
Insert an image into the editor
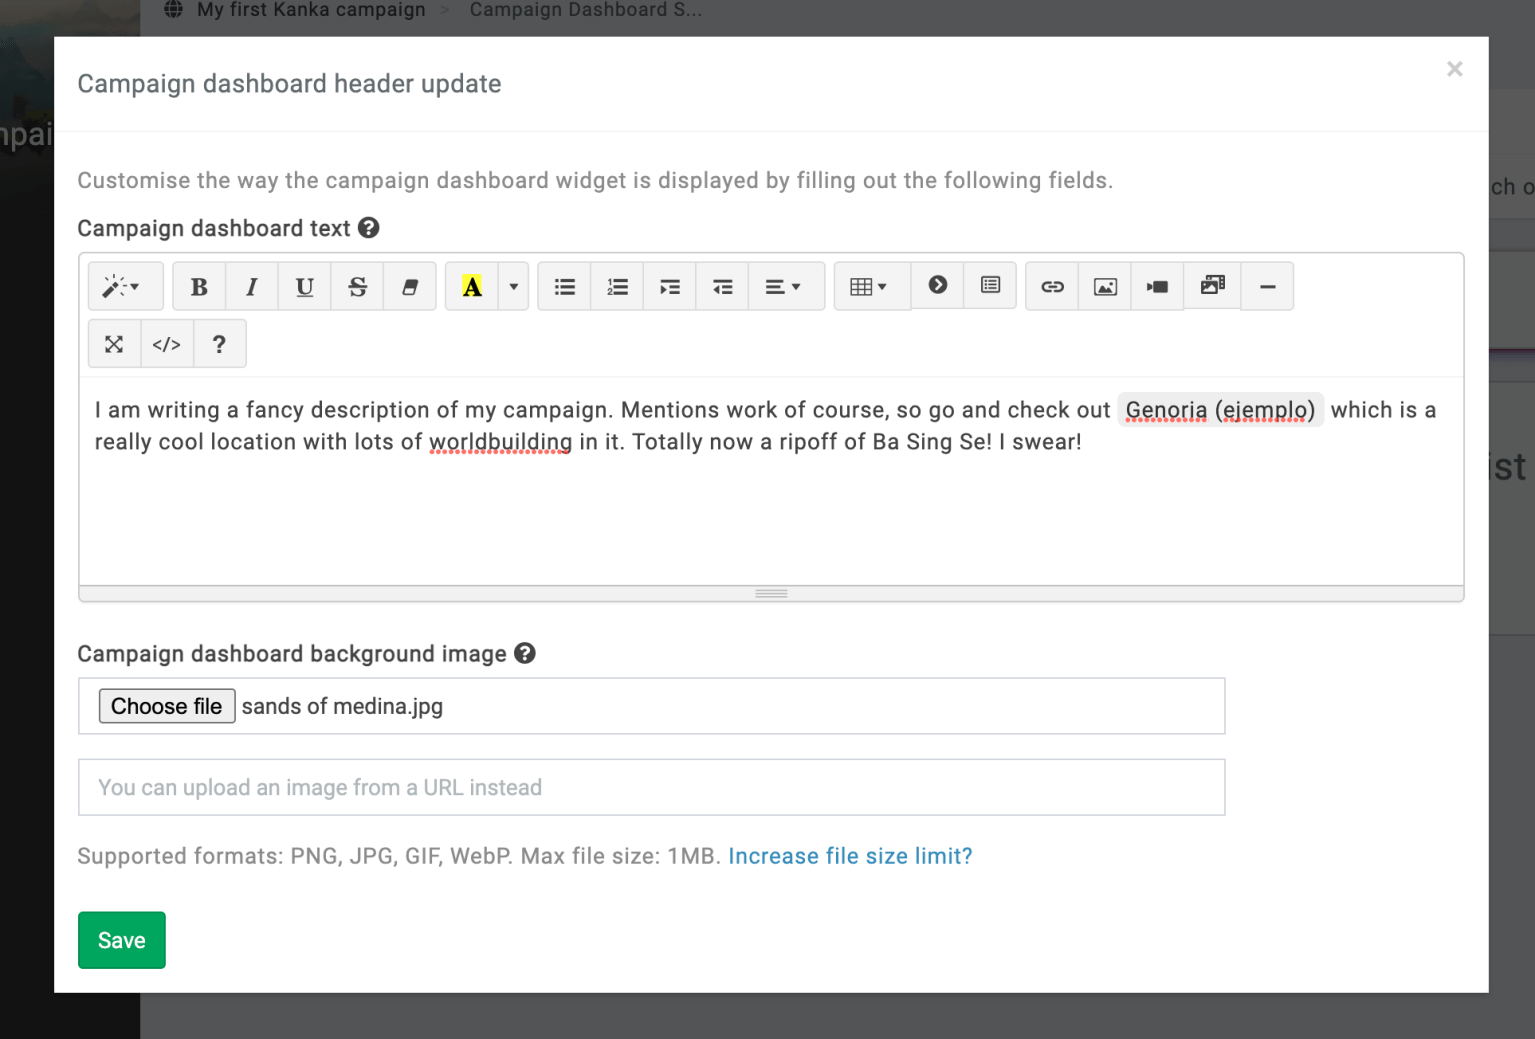point(1104,286)
